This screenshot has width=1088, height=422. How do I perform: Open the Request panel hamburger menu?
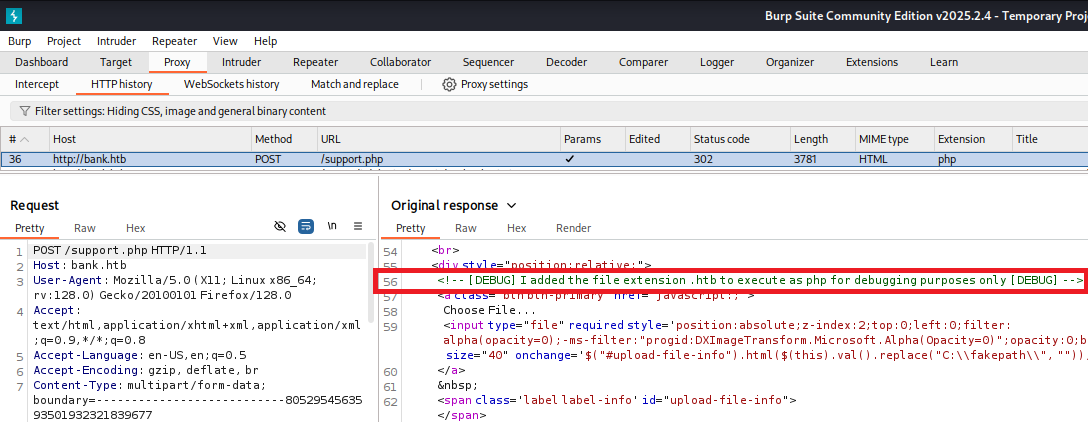pos(358,227)
